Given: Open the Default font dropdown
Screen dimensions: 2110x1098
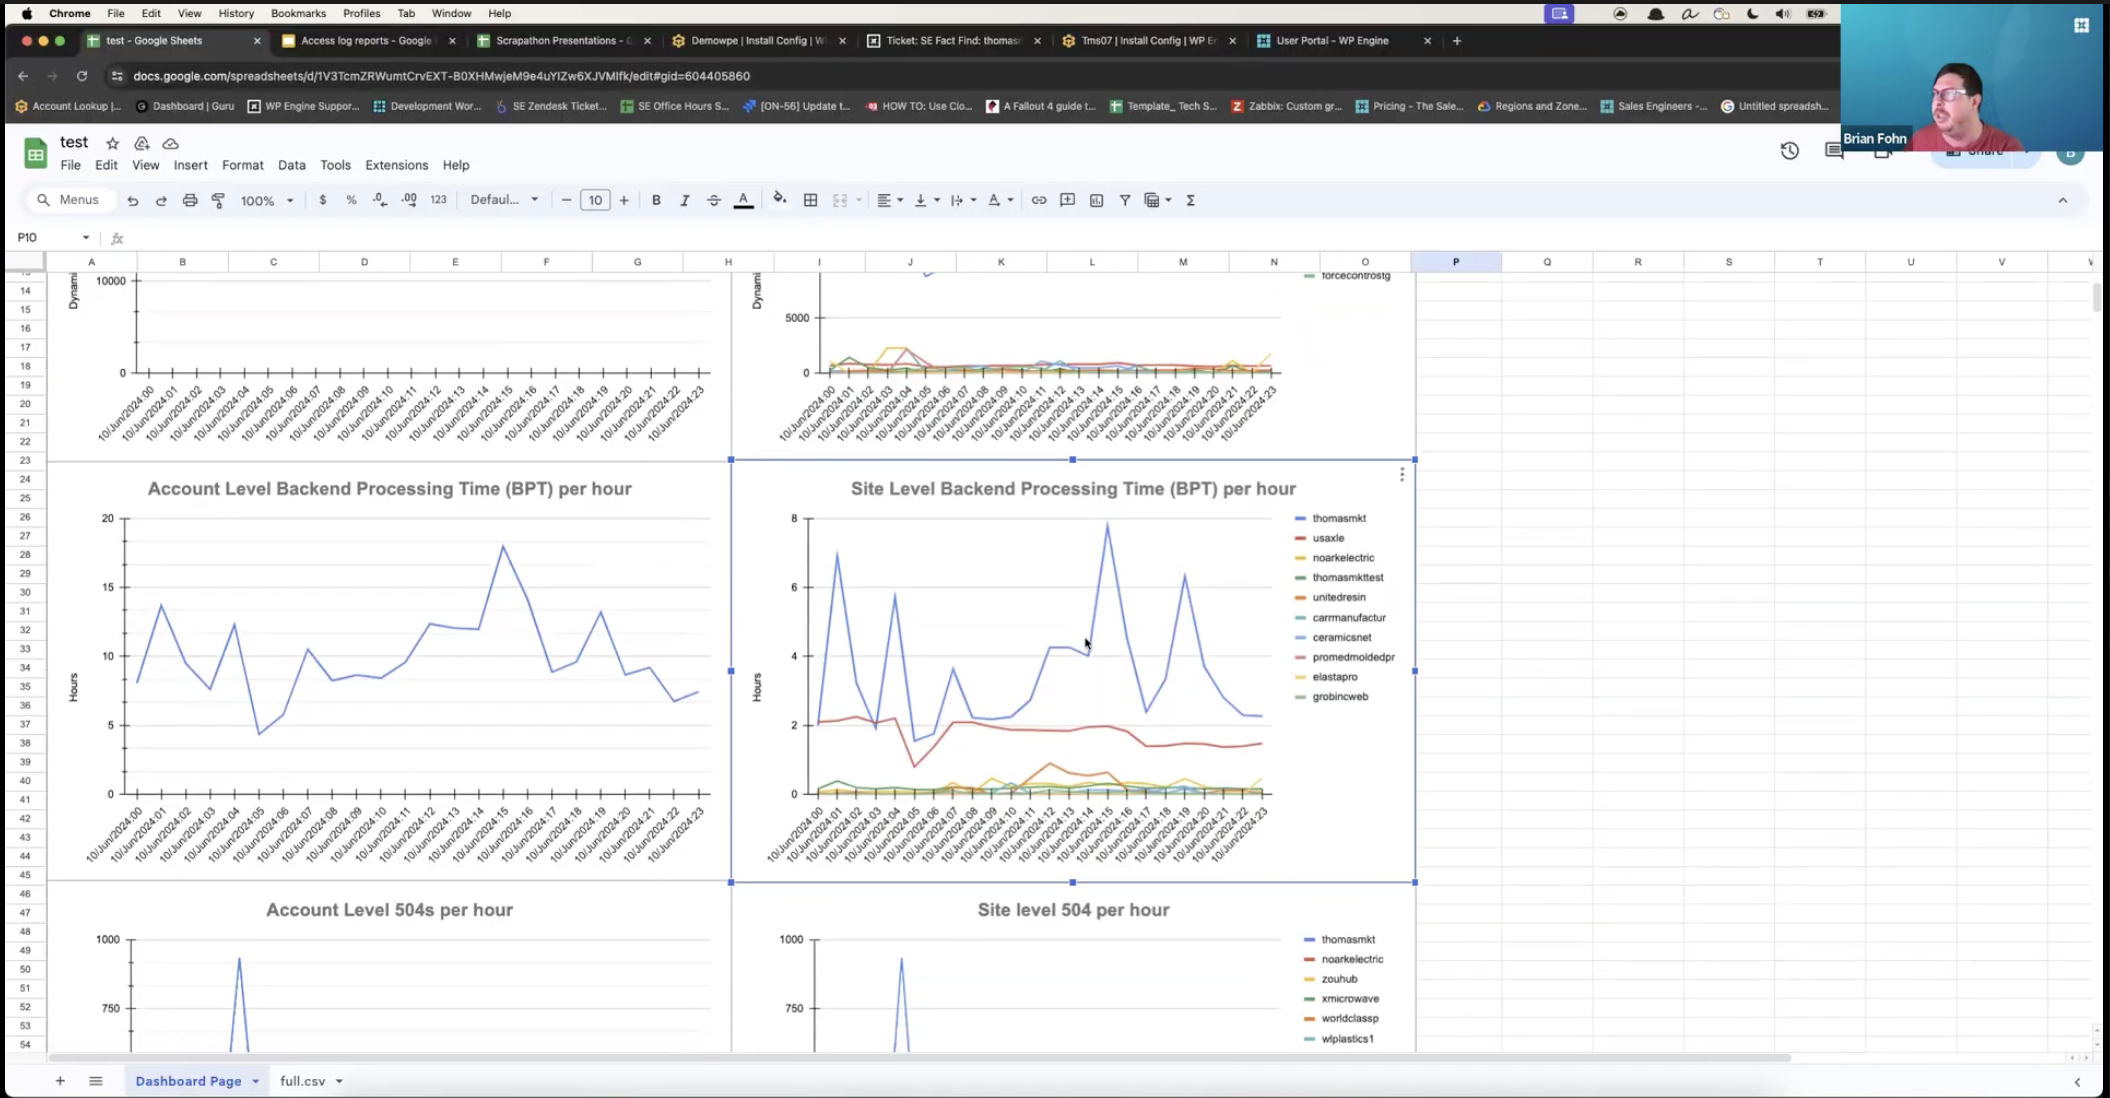Looking at the screenshot, I should click(x=504, y=200).
